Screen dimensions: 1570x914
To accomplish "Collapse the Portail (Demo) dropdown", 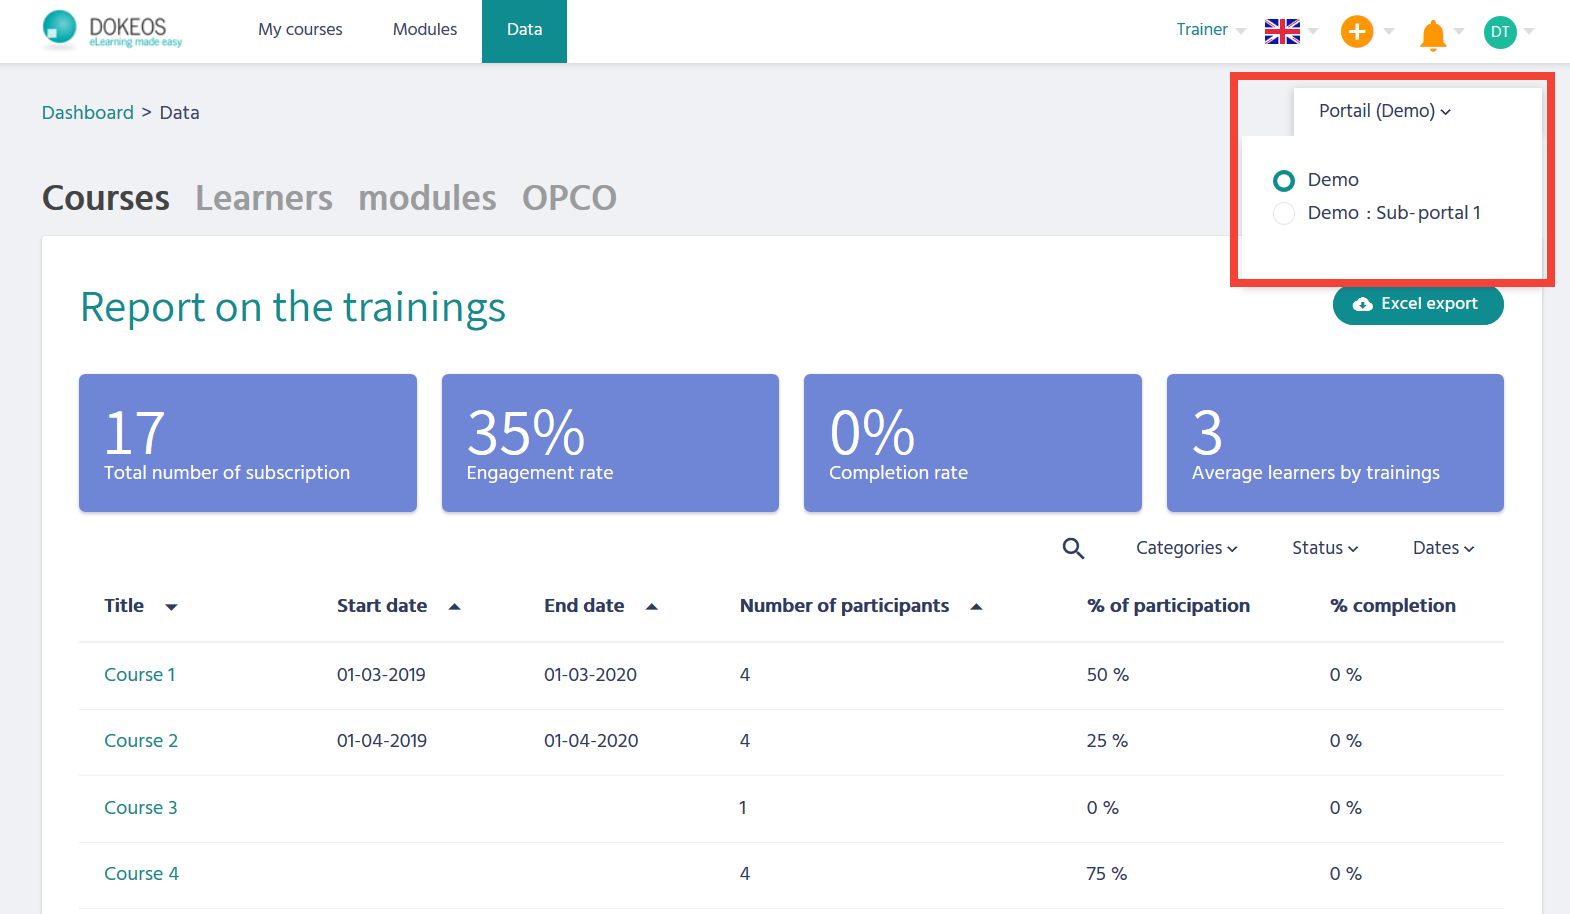I will tap(1384, 111).
